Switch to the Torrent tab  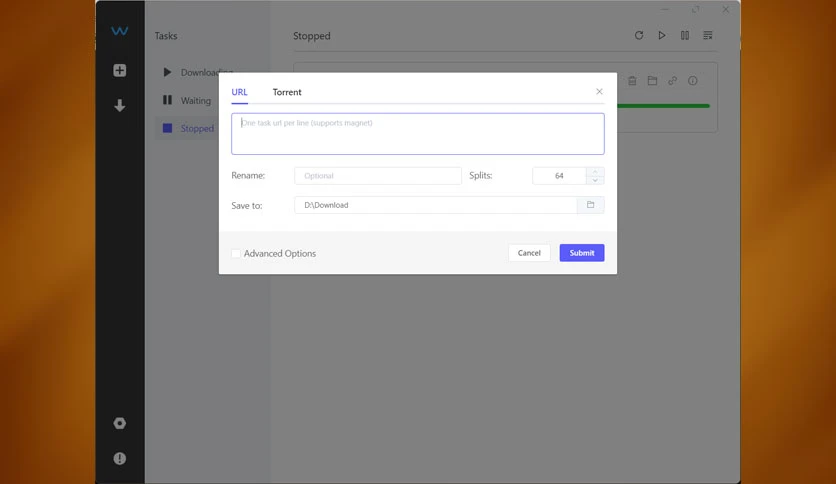point(287,92)
